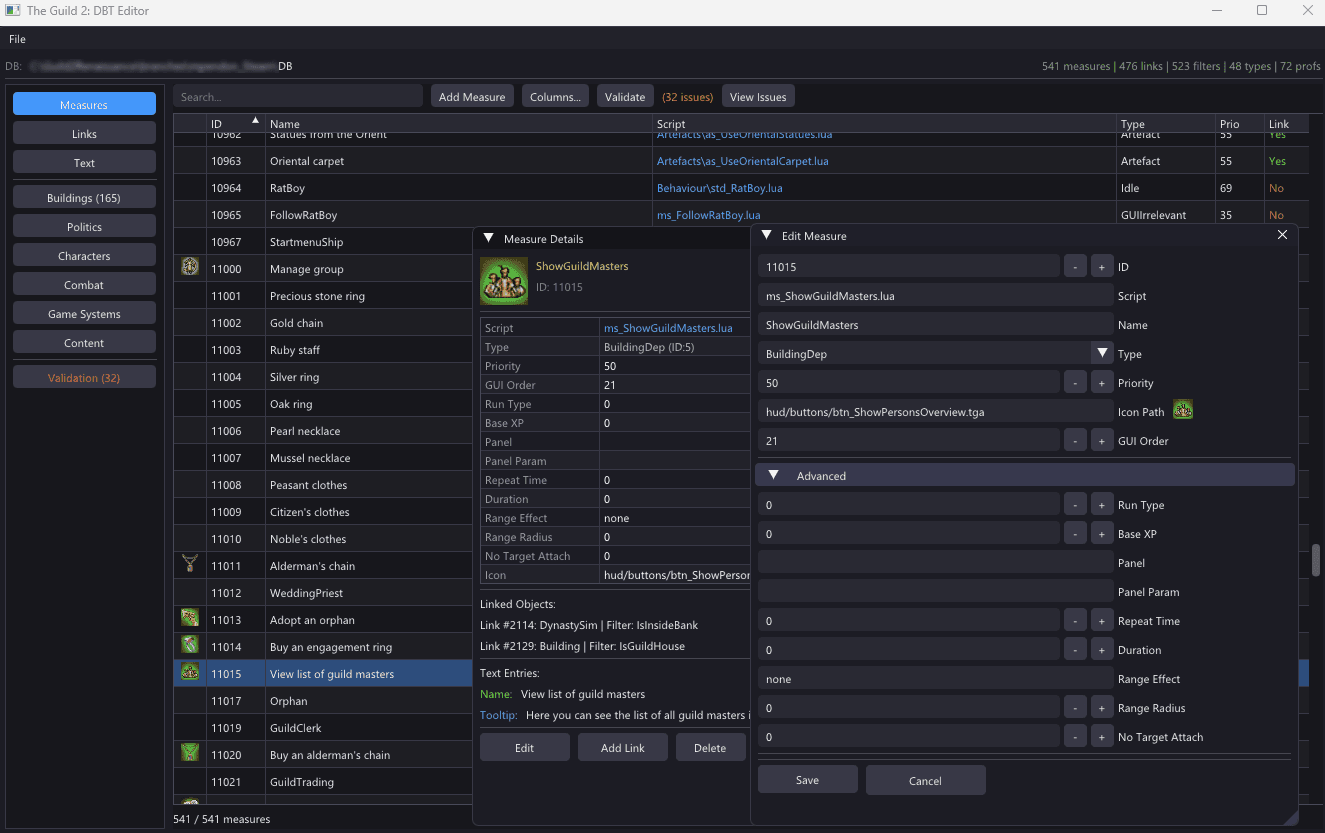Click Delete in Measure Details
Screen dimensions: 1325x833
pyautogui.click(x=710, y=747)
